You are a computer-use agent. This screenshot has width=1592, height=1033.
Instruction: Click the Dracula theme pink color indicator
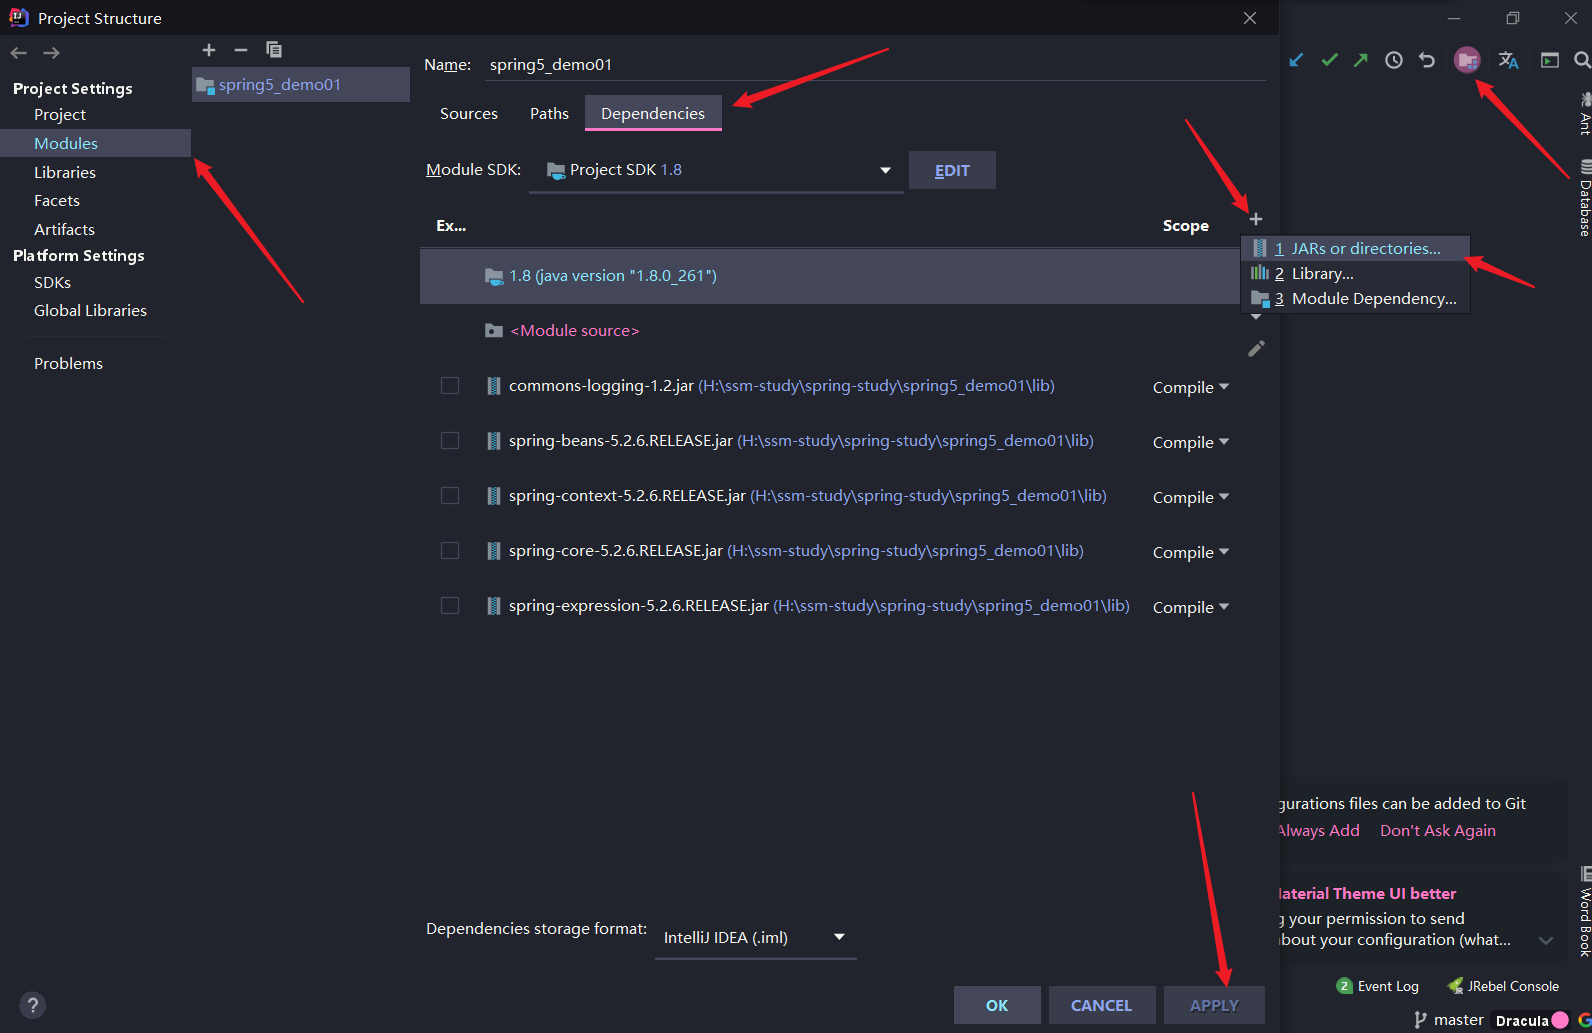tap(1560, 1020)
